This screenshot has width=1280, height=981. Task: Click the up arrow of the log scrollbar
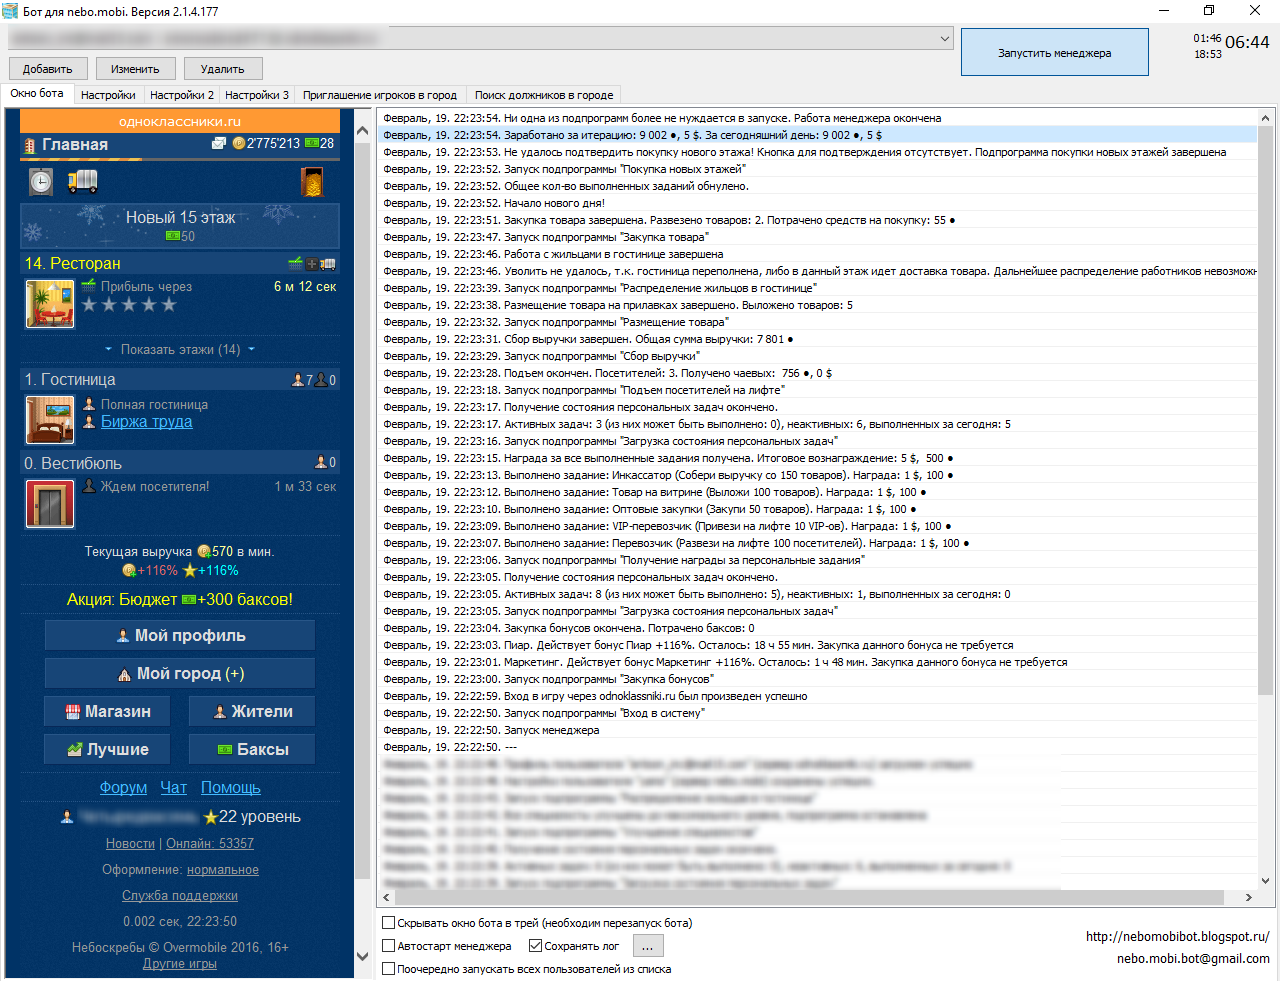point(1266,117)
